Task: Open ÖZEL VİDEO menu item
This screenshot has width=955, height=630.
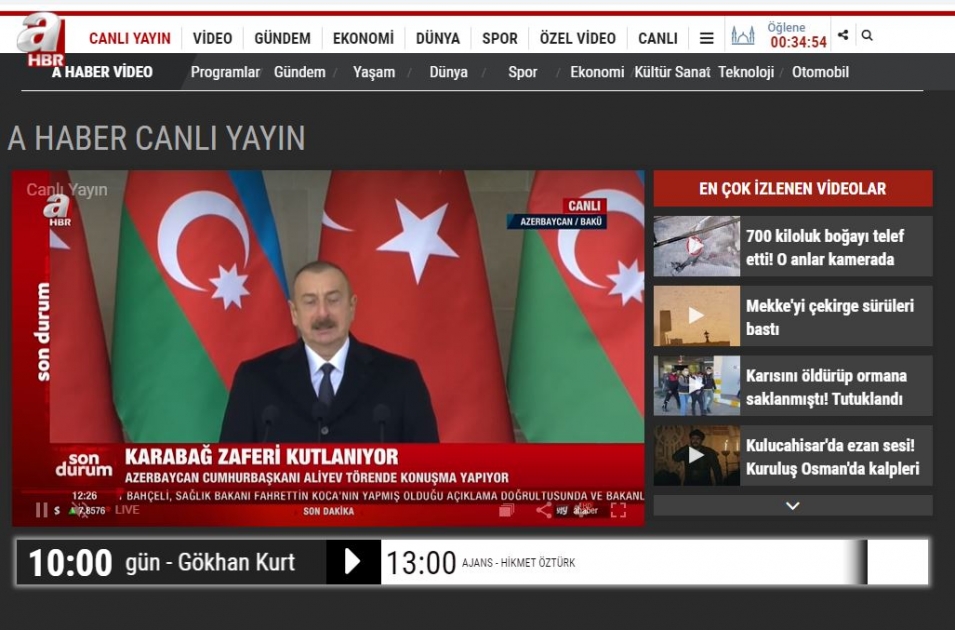Action: [x=577, y=39]
